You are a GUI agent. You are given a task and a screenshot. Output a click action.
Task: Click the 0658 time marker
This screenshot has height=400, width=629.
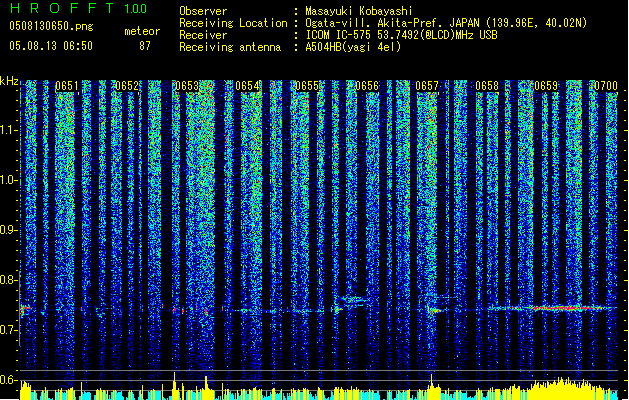pyautogui.click(x=487, y=86)
